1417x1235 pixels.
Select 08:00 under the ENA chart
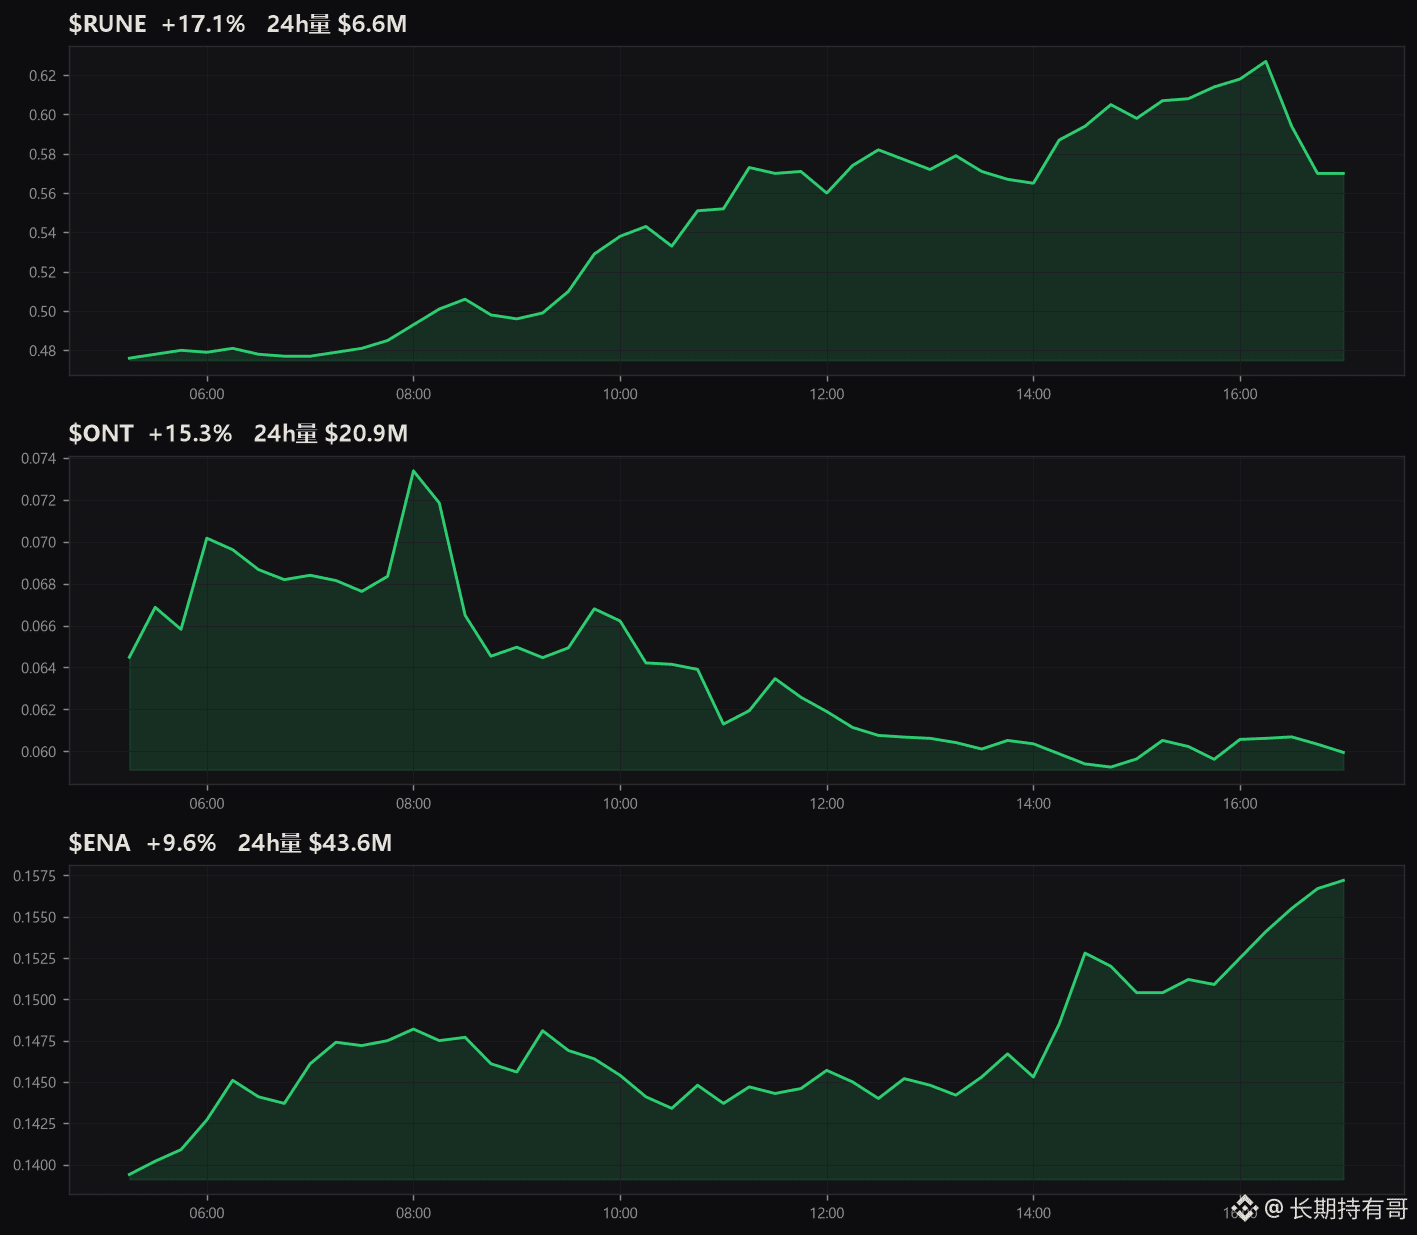[x=413, y=1213]
